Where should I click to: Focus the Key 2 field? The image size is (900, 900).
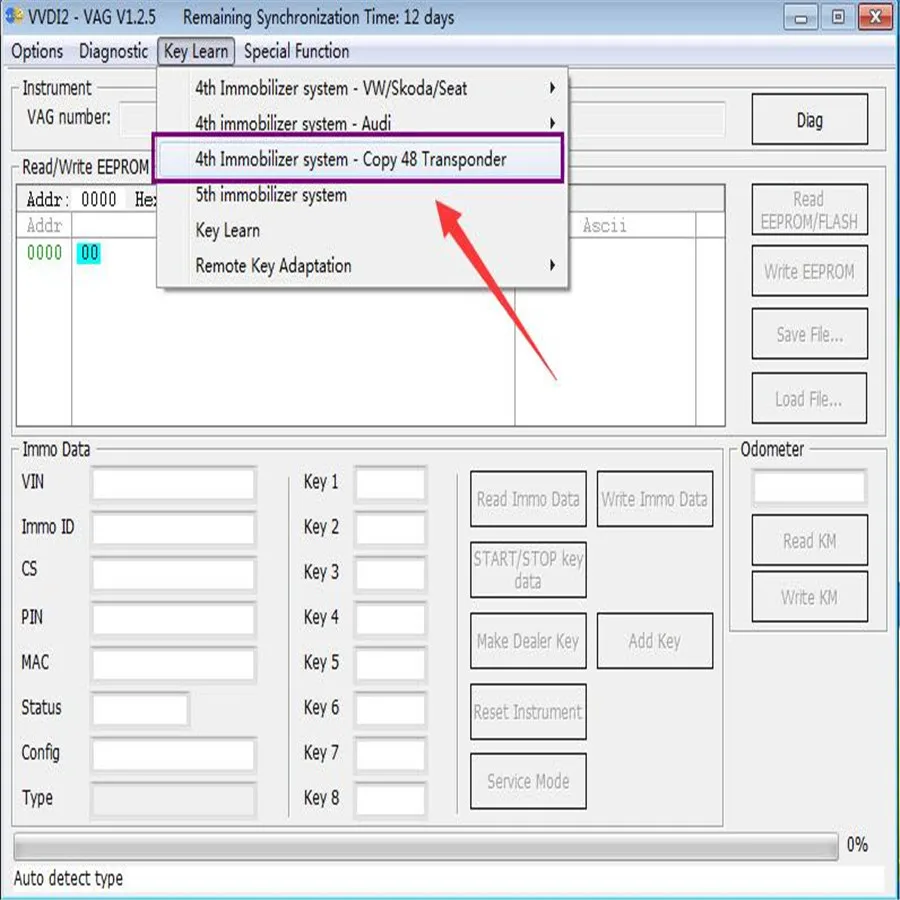(x=390, y=529)
